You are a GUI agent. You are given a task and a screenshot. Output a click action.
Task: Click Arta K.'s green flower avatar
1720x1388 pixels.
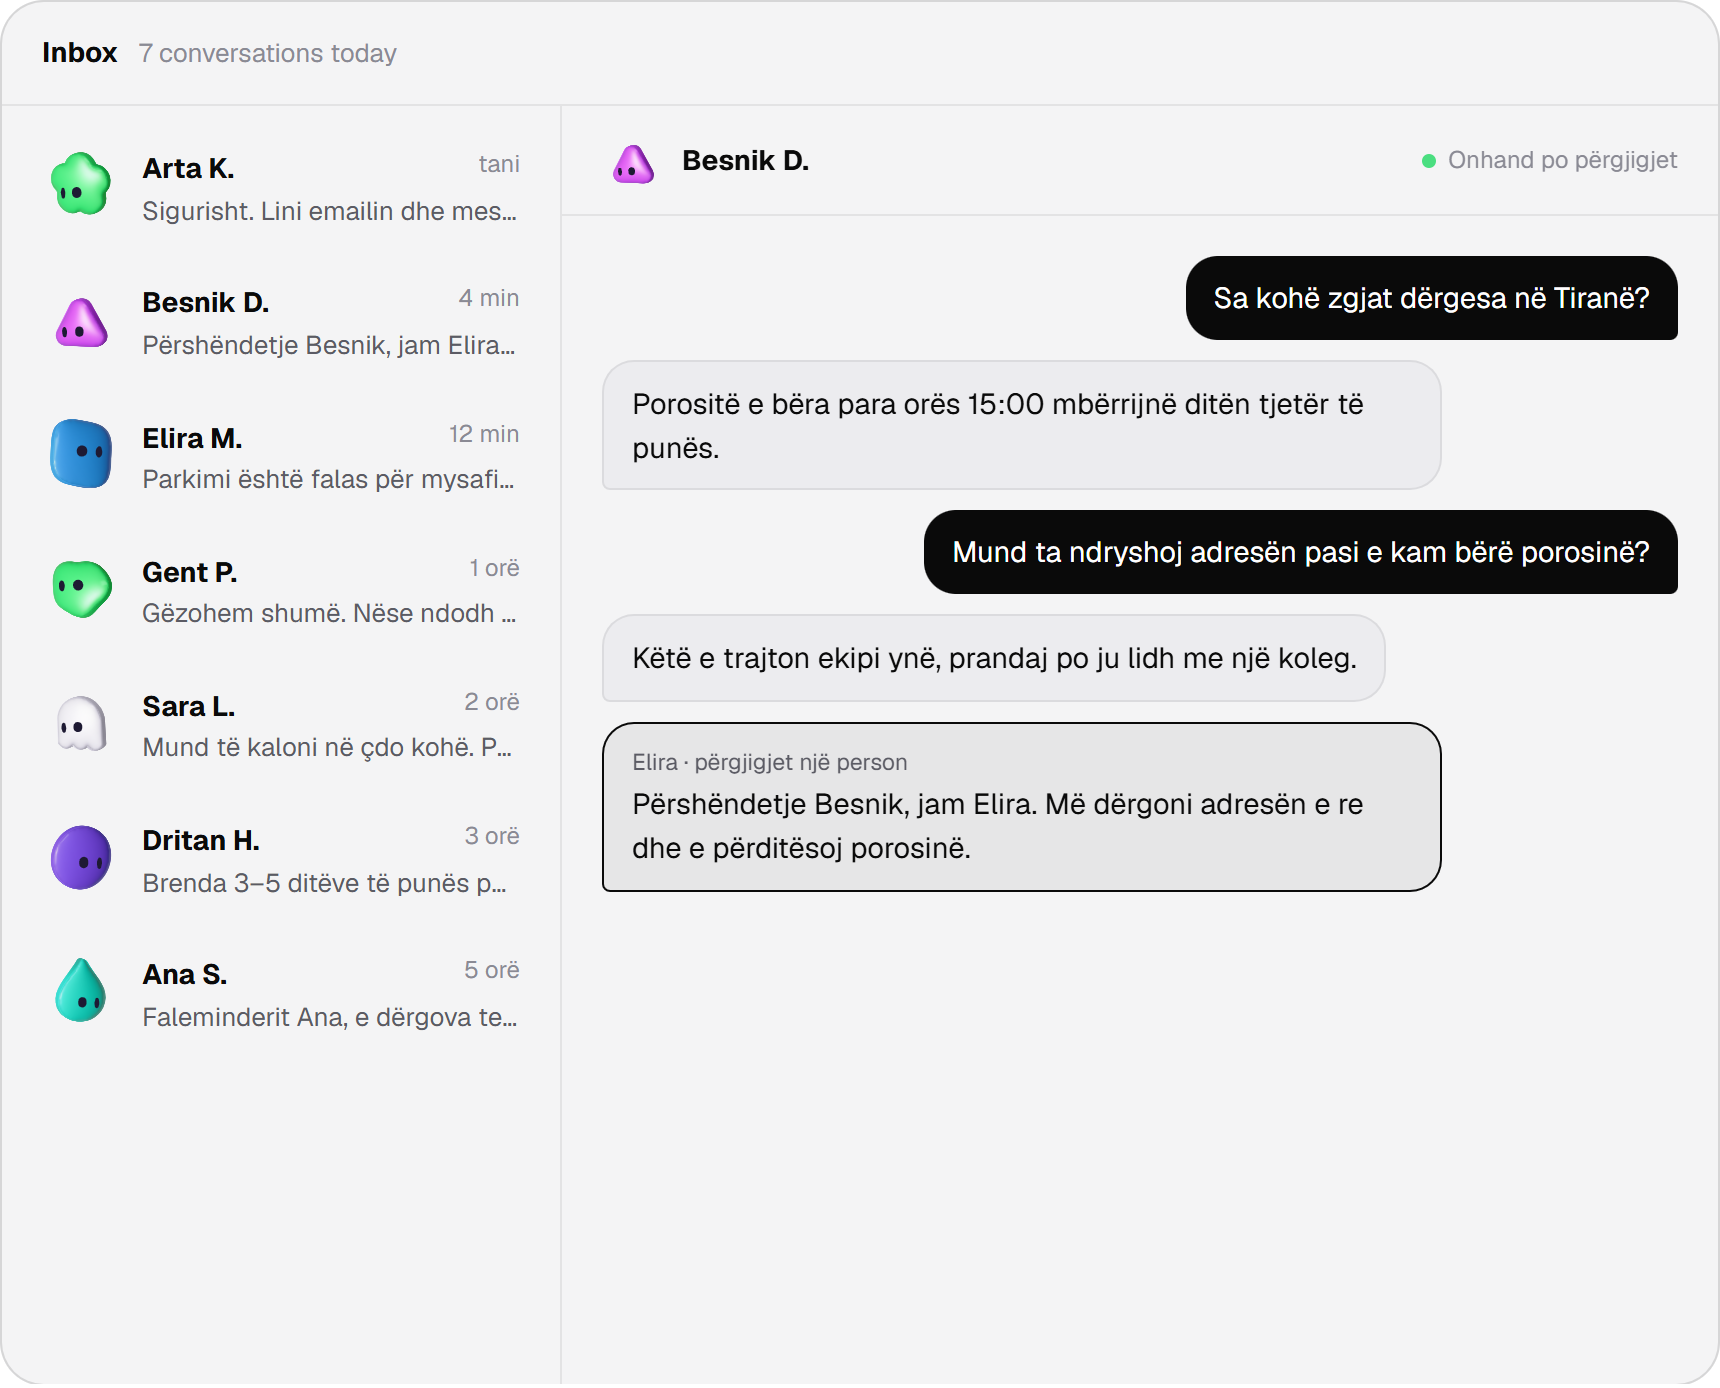[81, 184]
